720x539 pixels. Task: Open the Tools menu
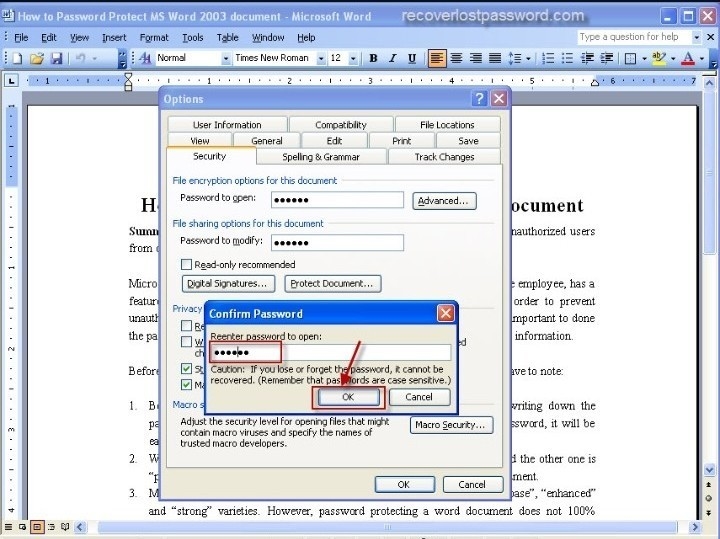(x=192, y=38)
